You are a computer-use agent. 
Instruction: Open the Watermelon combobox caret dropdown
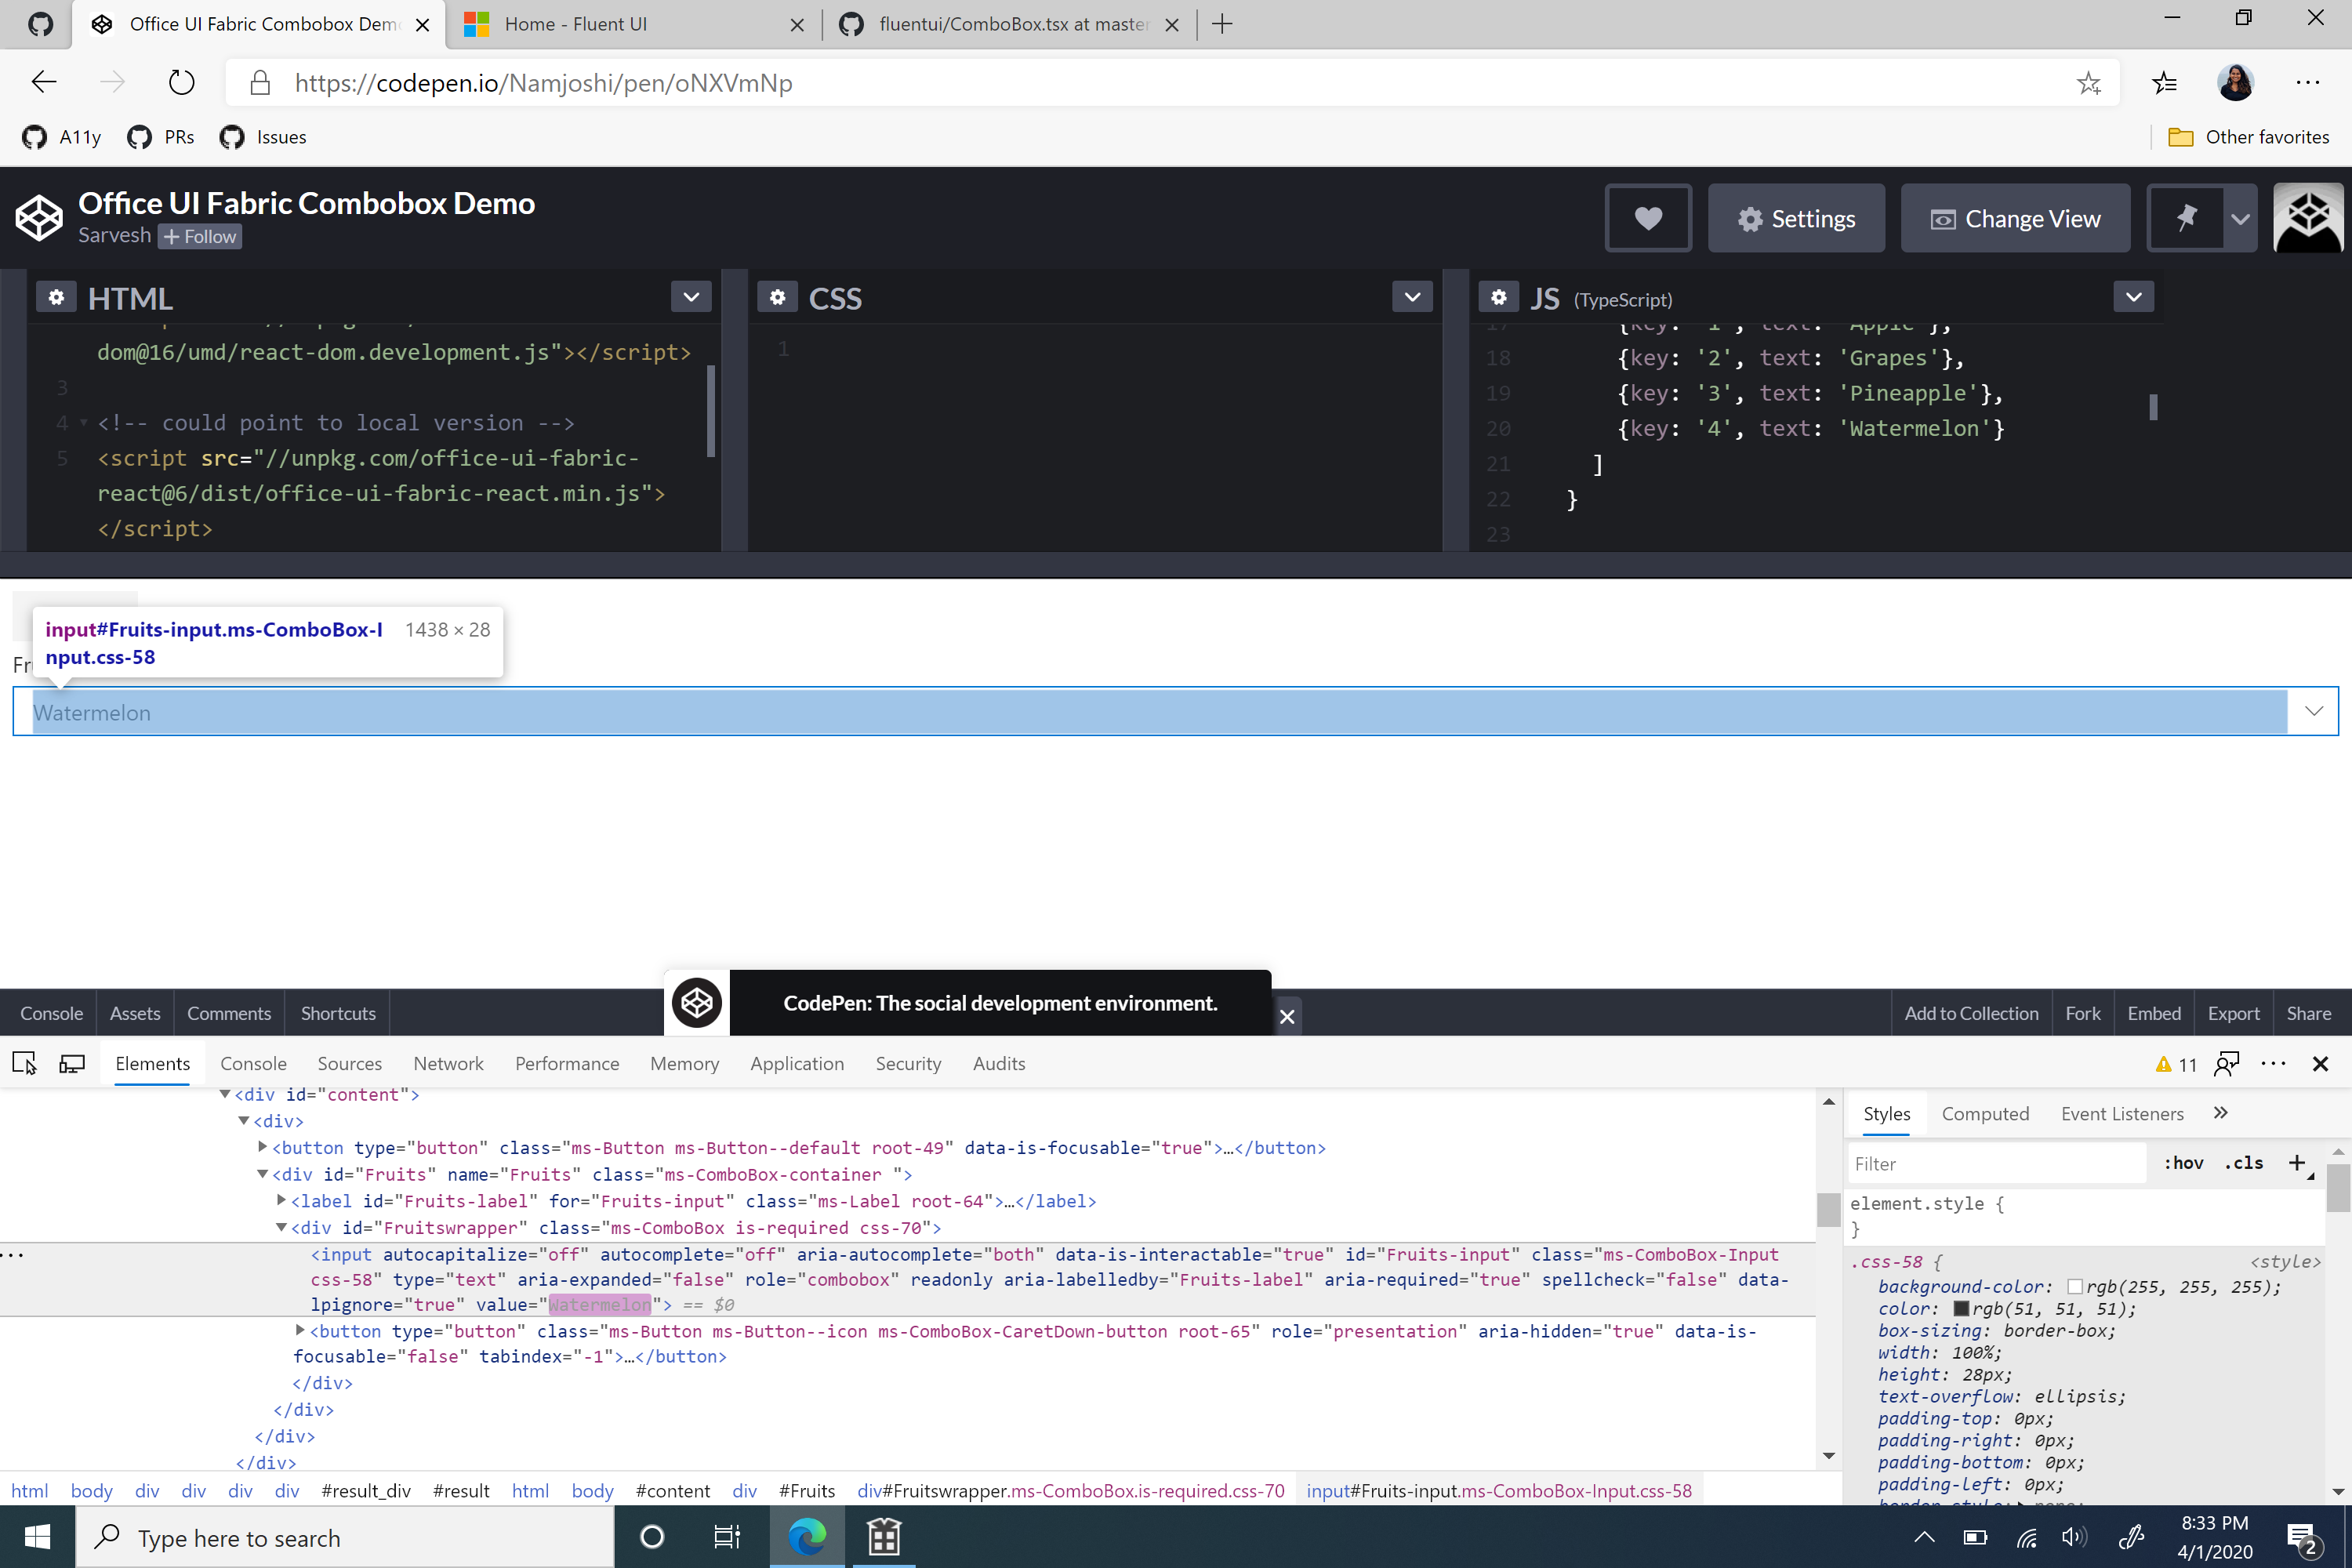point(2313,711)
